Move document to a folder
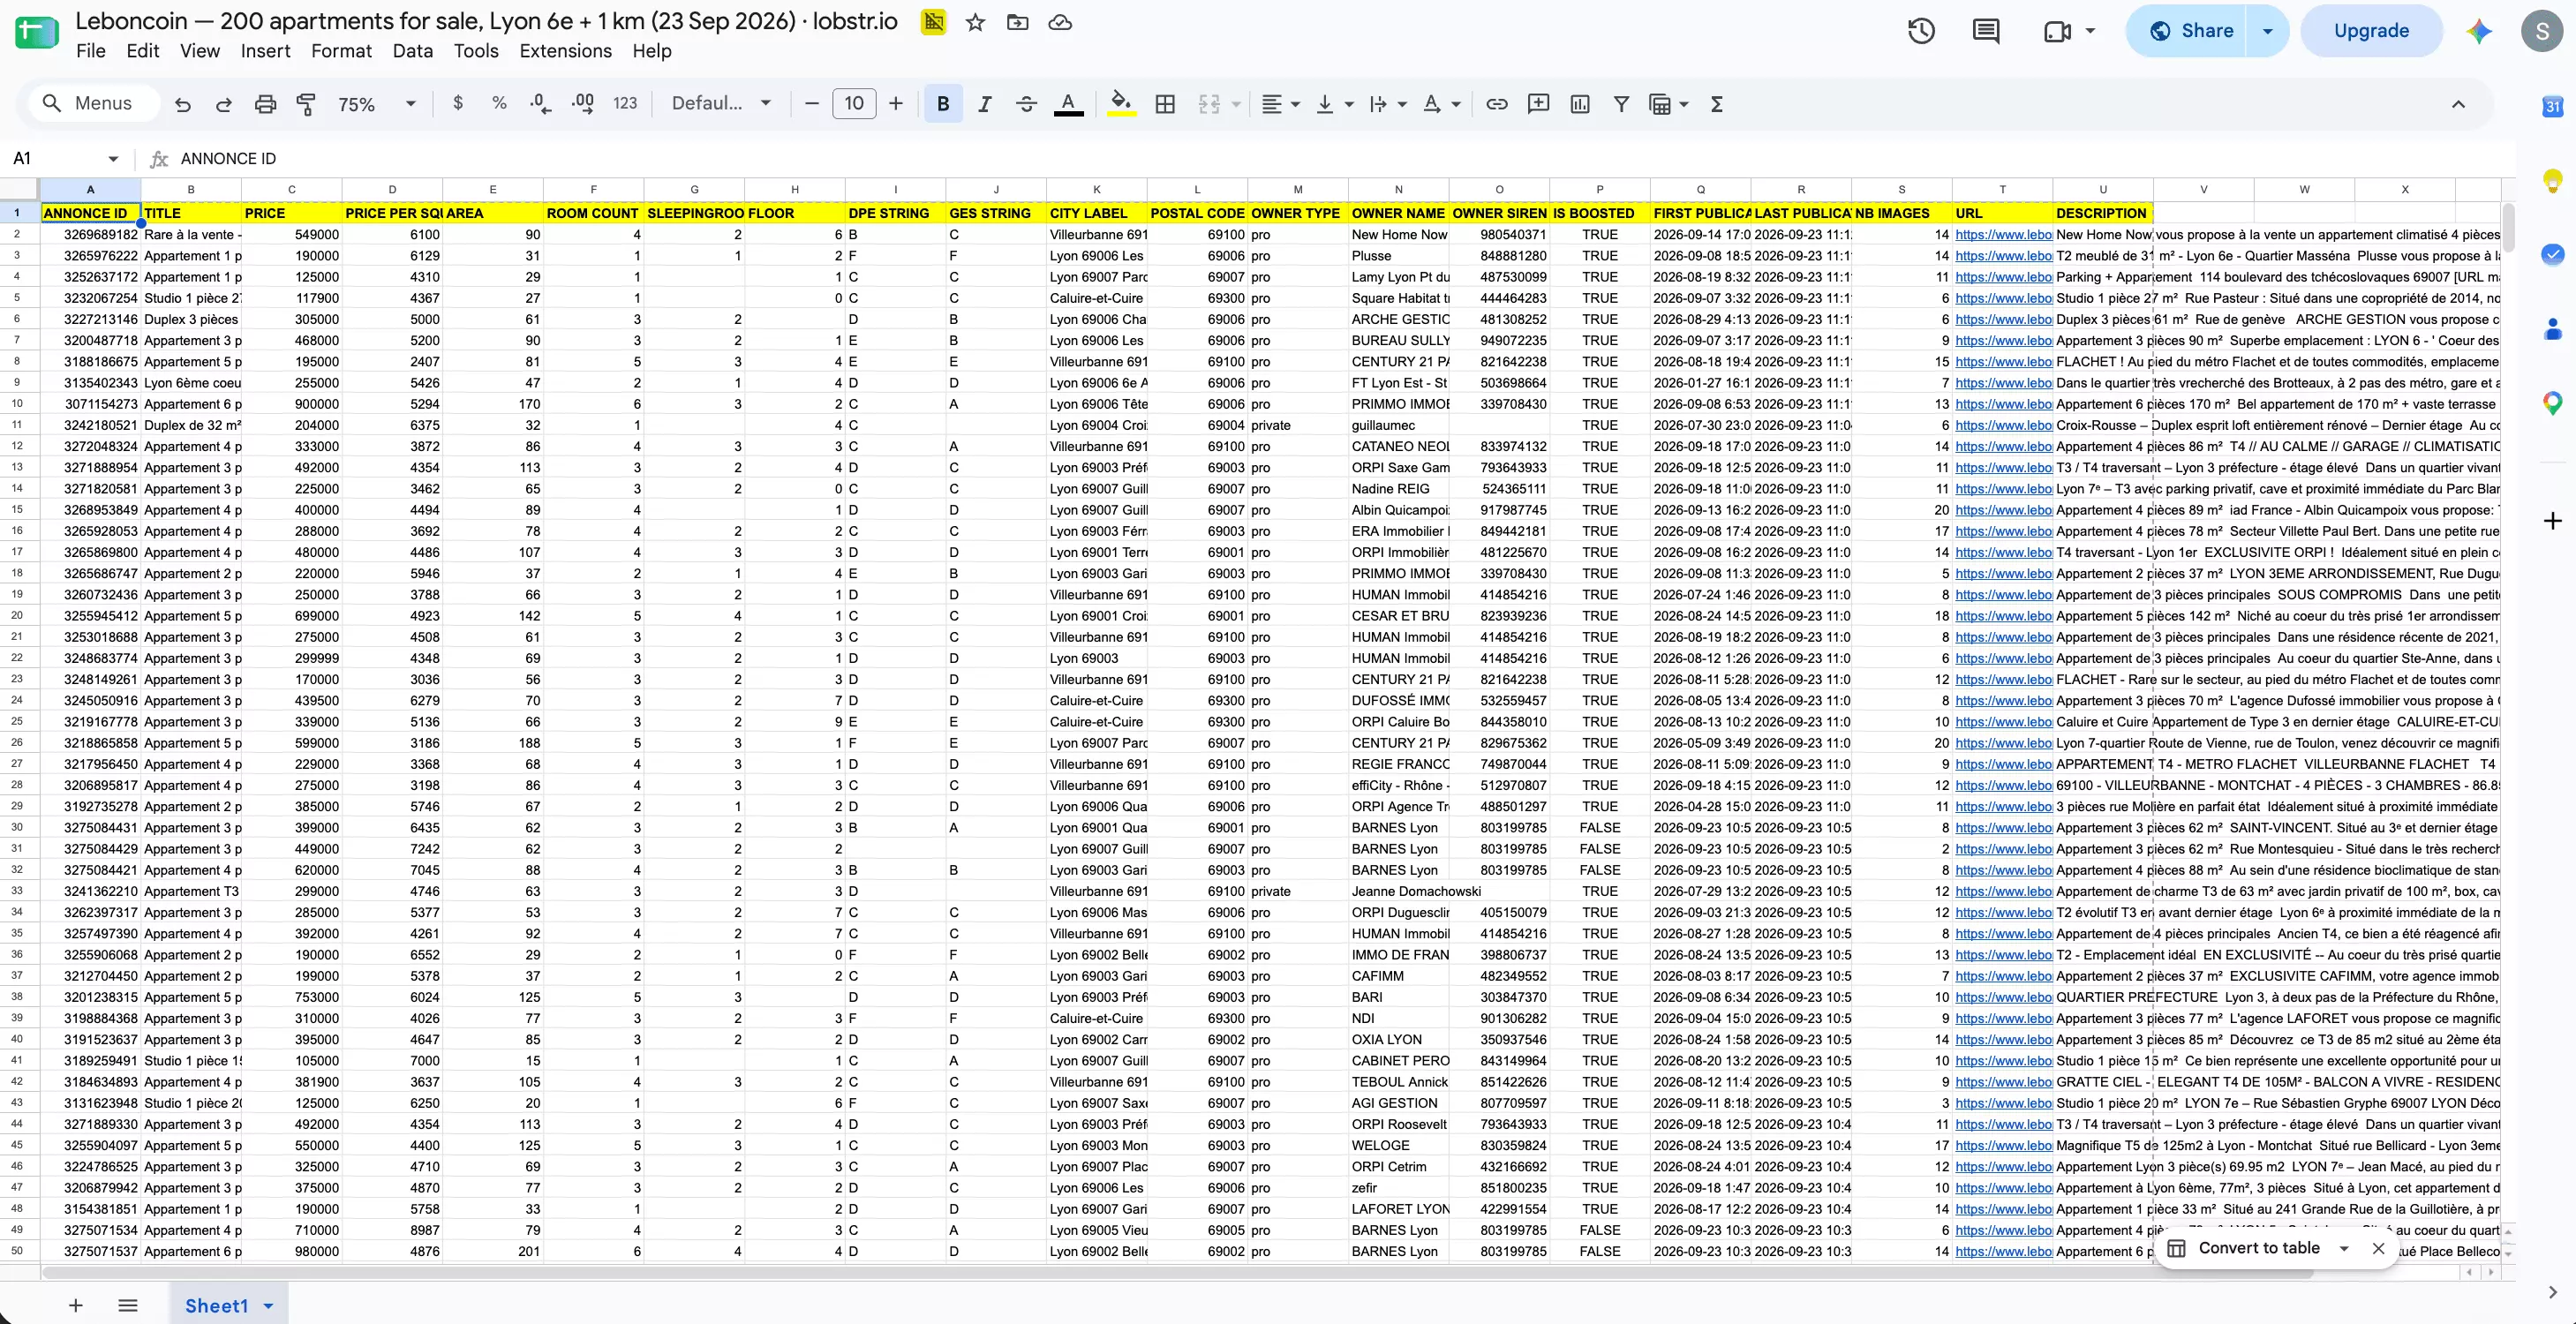The width and height of the screenshot is (2576, 1324). (x=1018, y=22)
